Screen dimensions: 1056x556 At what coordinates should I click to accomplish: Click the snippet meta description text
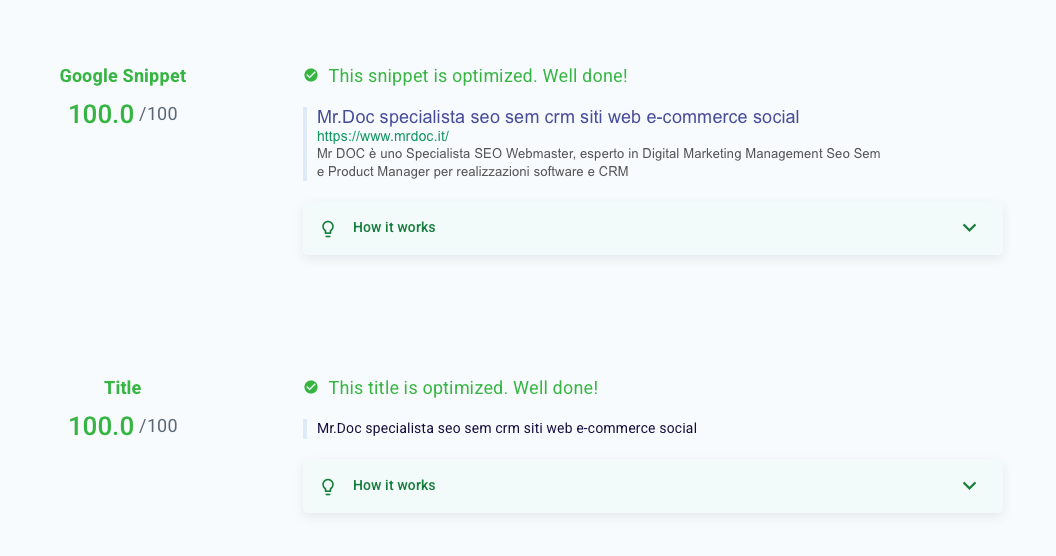(598, 162)
